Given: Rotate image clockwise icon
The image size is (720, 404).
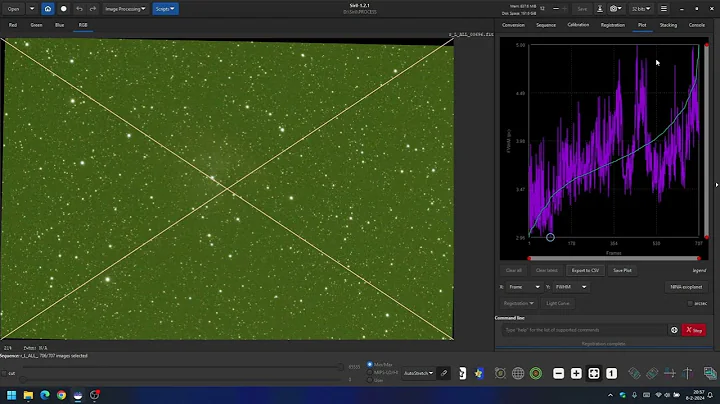Looking at the screenshot, I should [x=652, y=373].
